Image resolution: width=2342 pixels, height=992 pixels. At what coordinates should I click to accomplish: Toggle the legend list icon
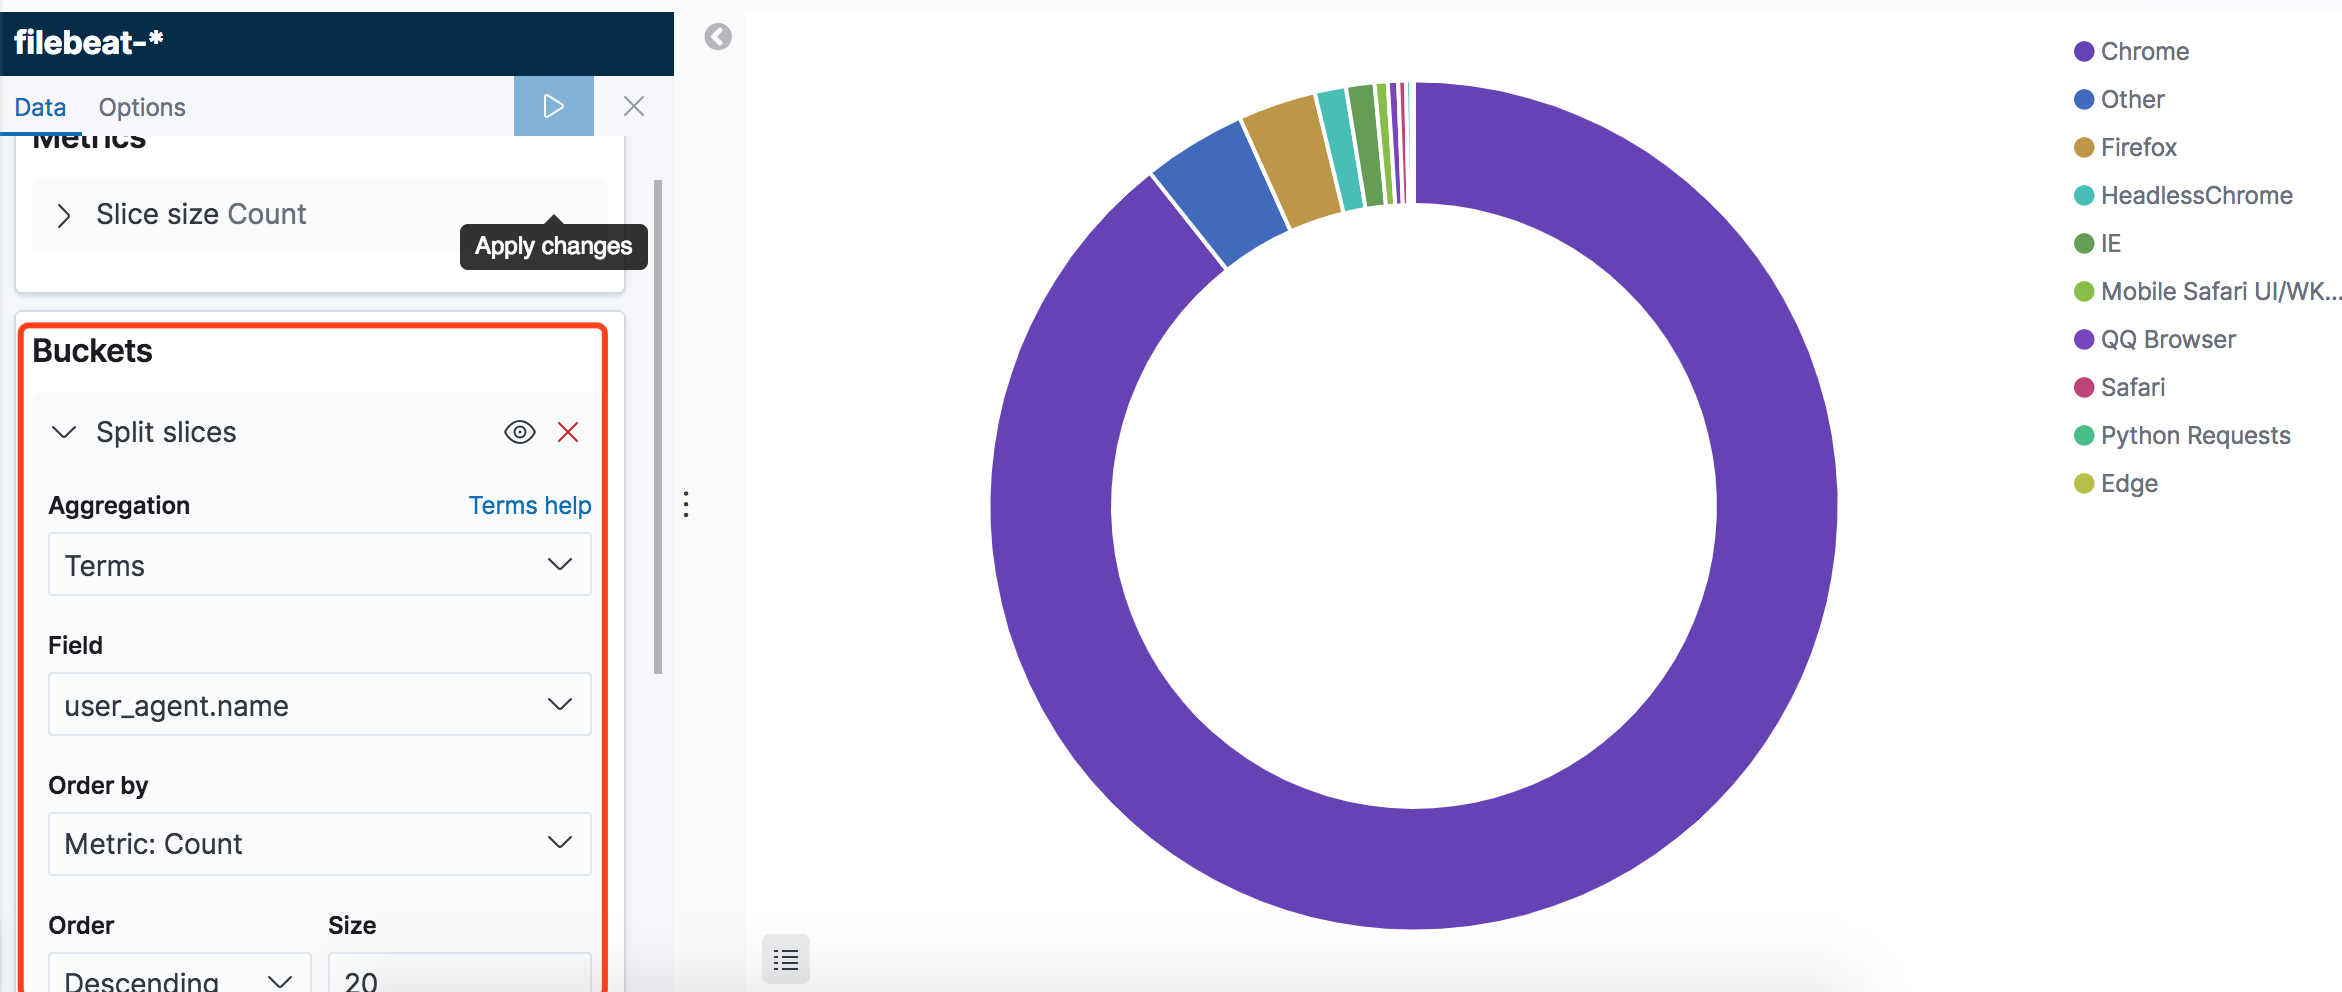[x=786, y=960]
